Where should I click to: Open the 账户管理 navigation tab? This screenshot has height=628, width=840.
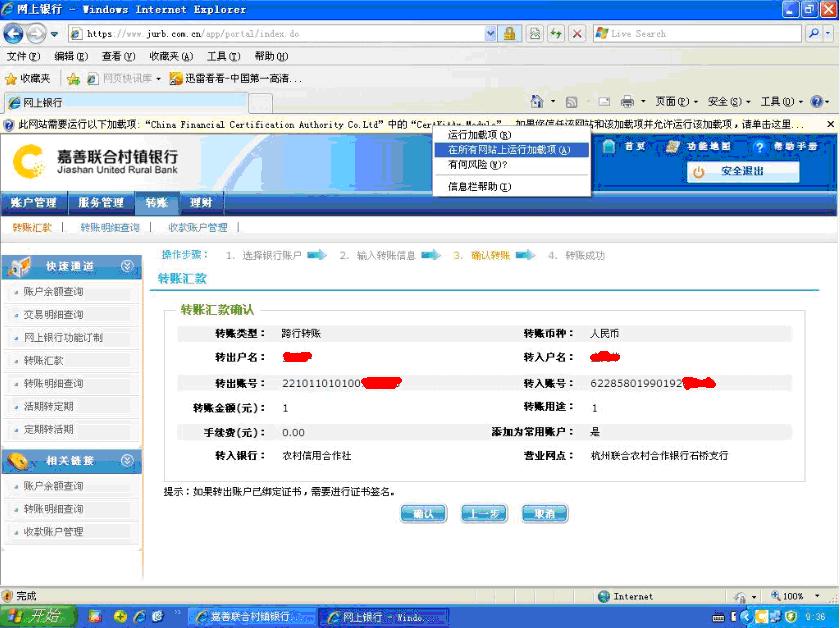(34, 203)
